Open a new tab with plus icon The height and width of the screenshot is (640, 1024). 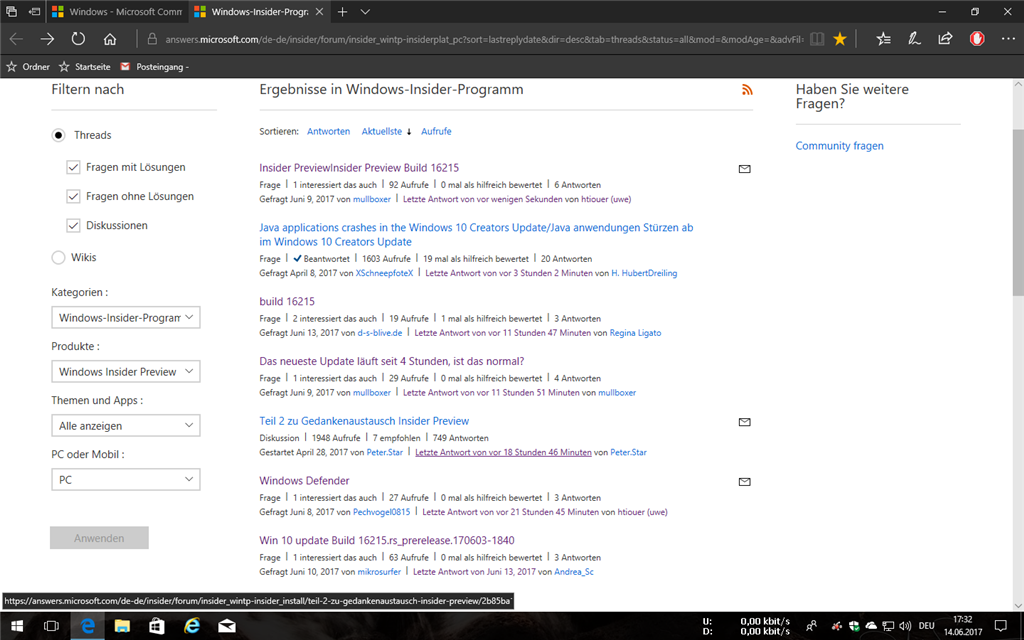(x=342, y=12)
